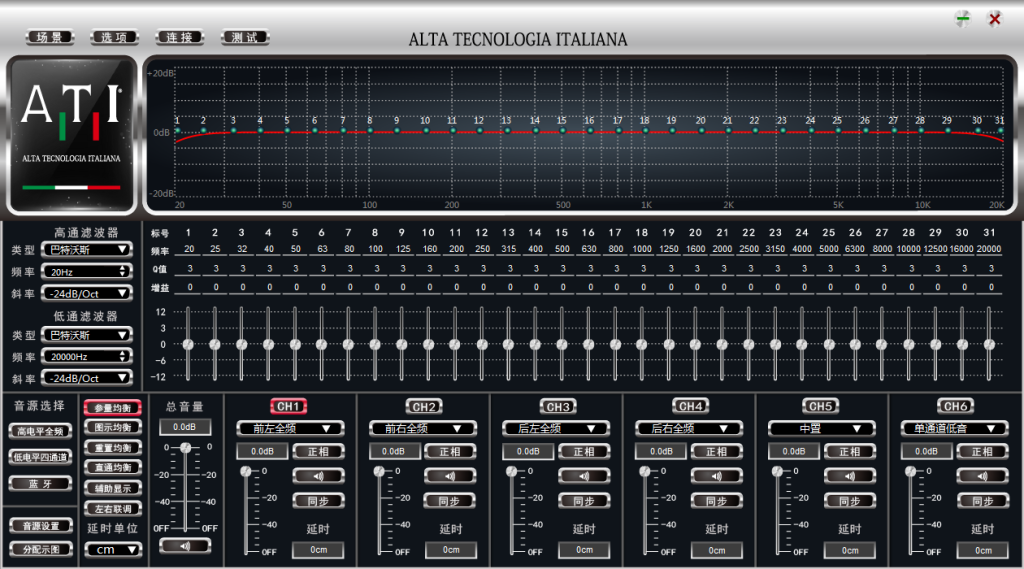Select the CH6 channel

(x=955, y=406)
